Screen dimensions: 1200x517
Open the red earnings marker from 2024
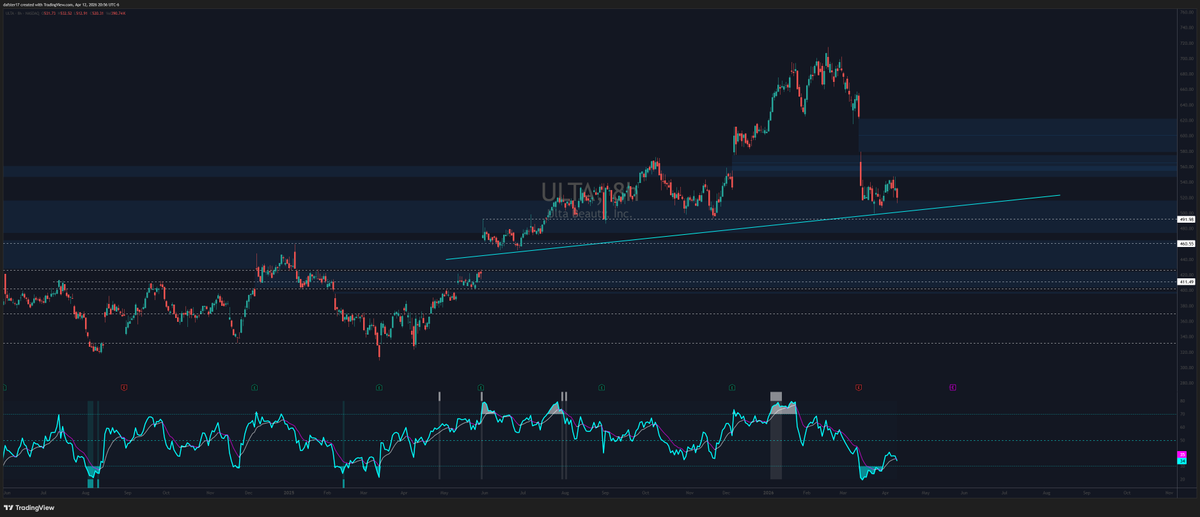[x=124, y=386]
